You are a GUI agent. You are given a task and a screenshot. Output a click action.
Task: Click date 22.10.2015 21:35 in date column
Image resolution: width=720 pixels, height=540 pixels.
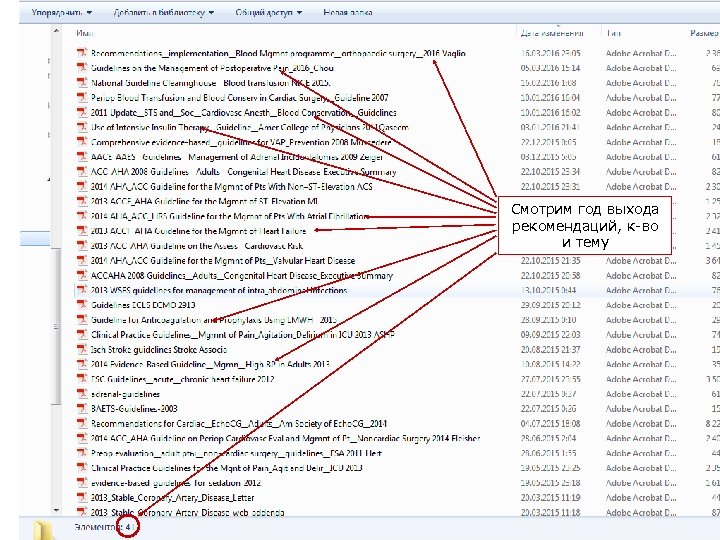coord(550,260)
